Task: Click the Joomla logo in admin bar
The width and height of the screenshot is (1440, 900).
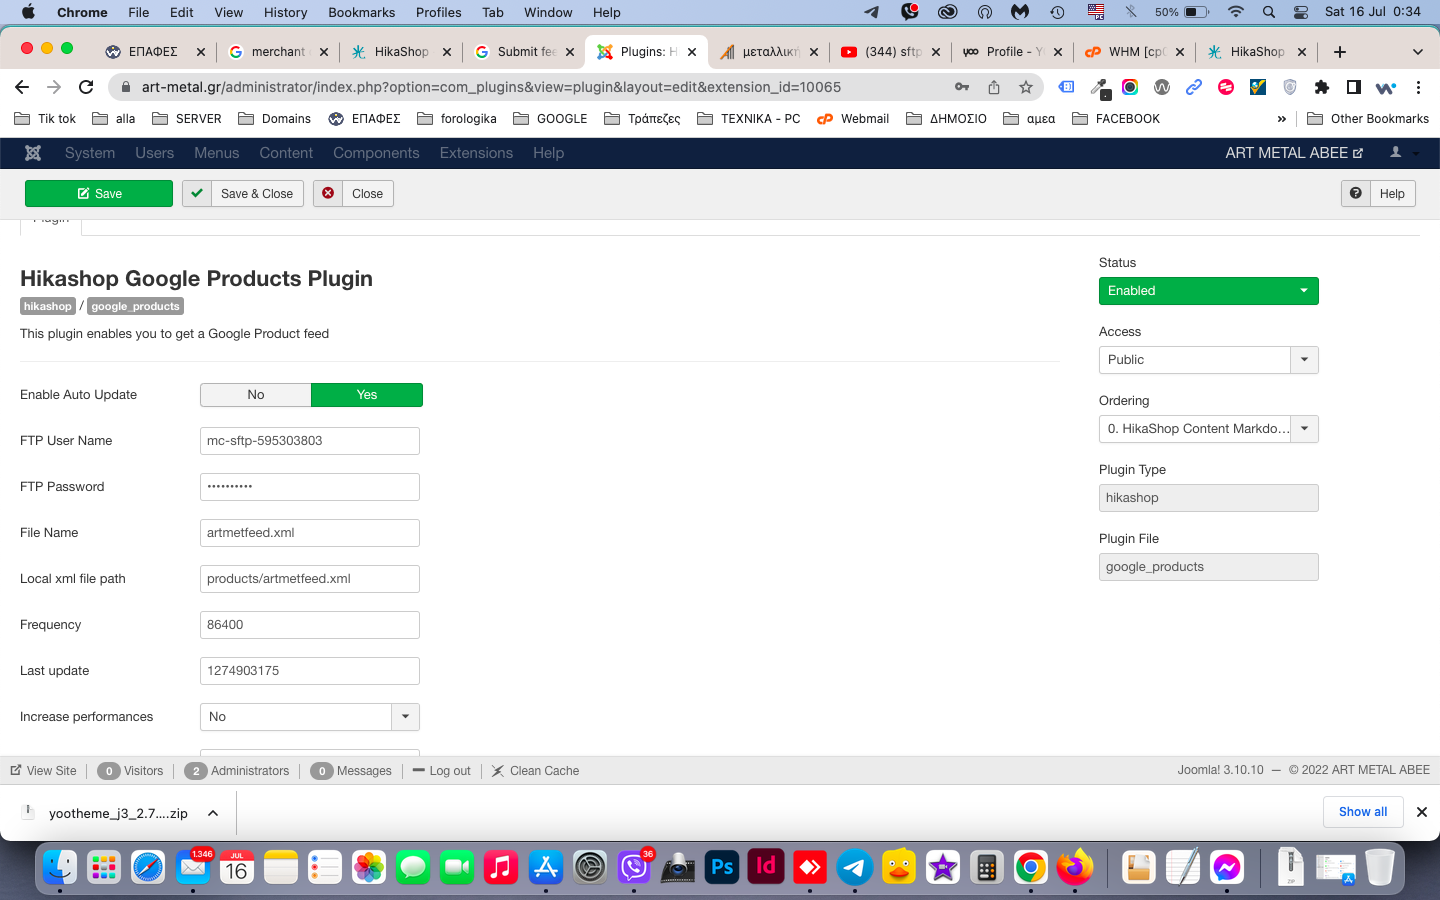Action: tap(33, 153)
